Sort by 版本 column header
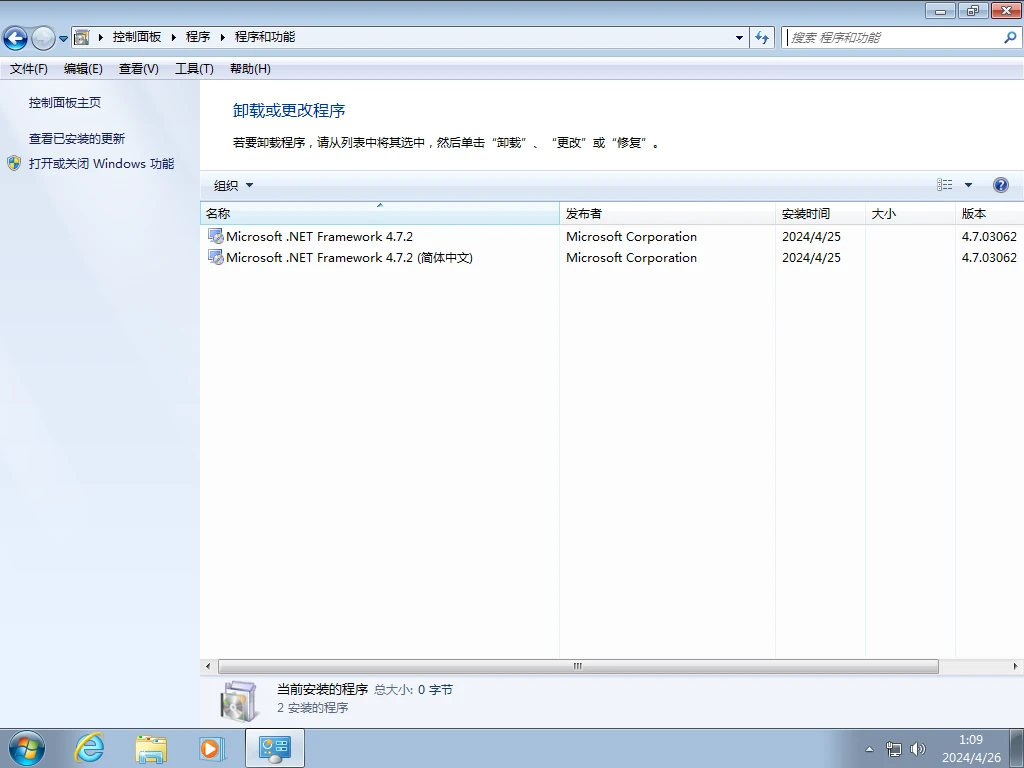The image size is (1024, 768). click(989, 214)
